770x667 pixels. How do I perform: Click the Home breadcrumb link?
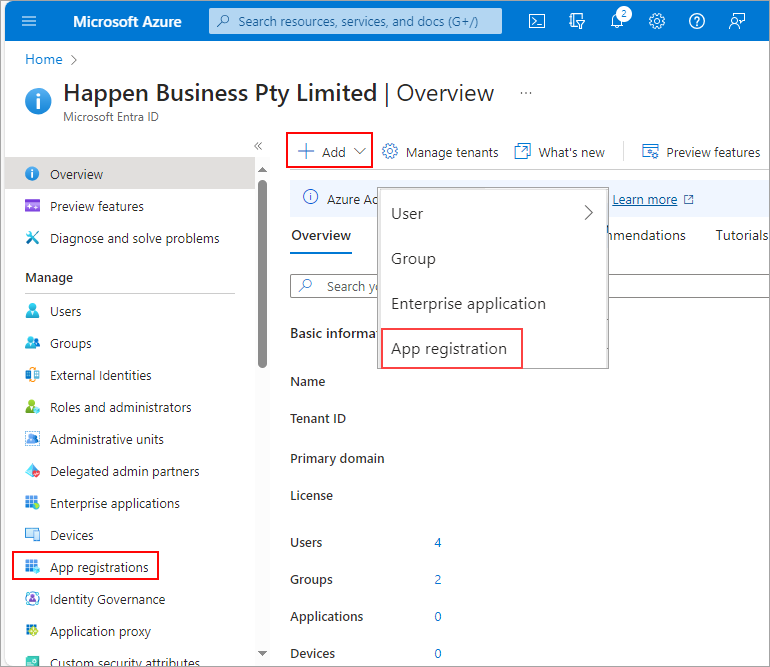tap(43, 59)
